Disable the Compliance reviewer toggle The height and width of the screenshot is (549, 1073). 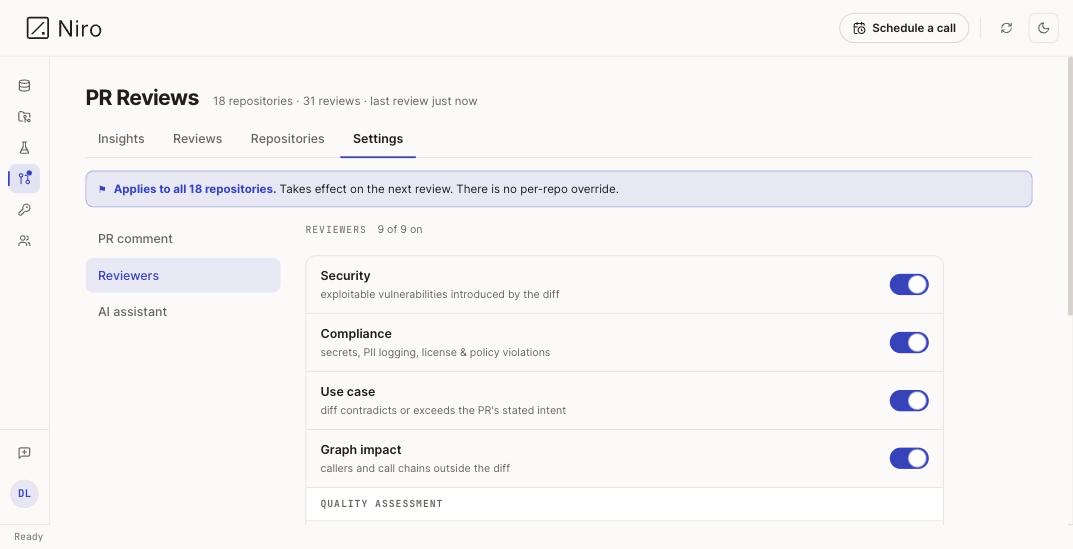[x=909, y=342]
